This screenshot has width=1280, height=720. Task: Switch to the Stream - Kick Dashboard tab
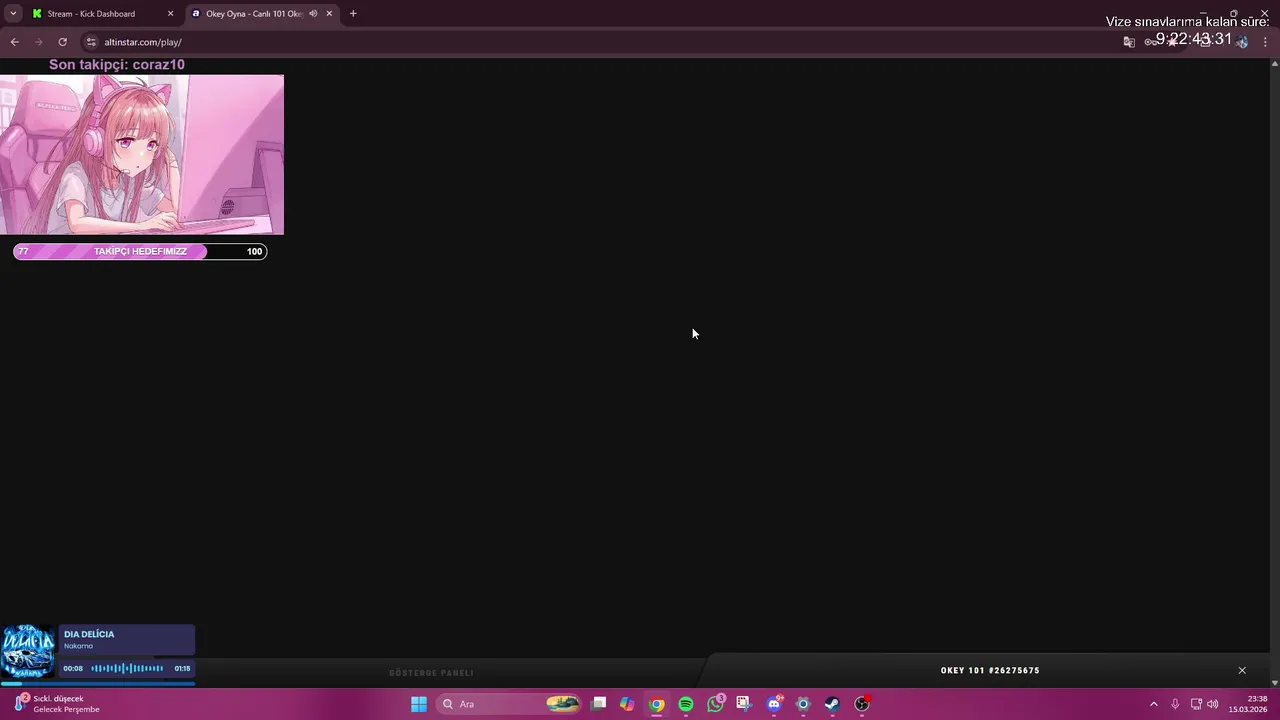click(91, 14)
